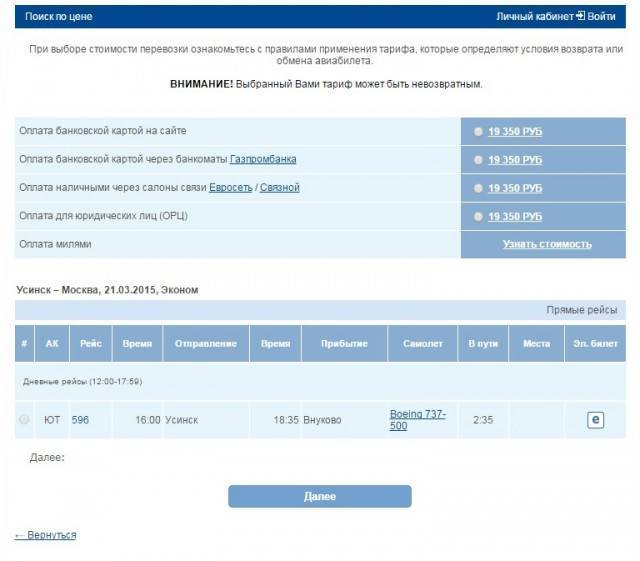Click the Оплата милями row label
Screen dimensions: 640x561
click(x=55, y=244)
